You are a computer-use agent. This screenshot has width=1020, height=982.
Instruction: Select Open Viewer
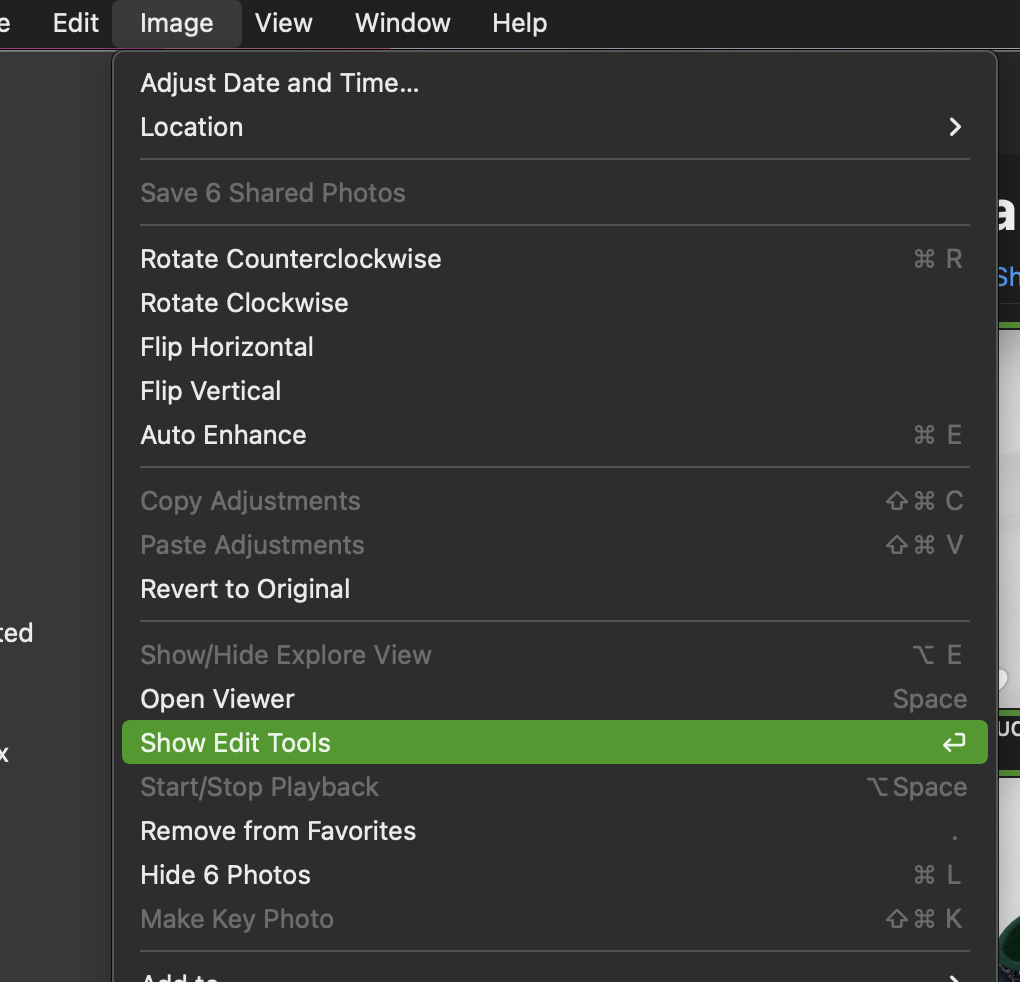tap(217, 699)
